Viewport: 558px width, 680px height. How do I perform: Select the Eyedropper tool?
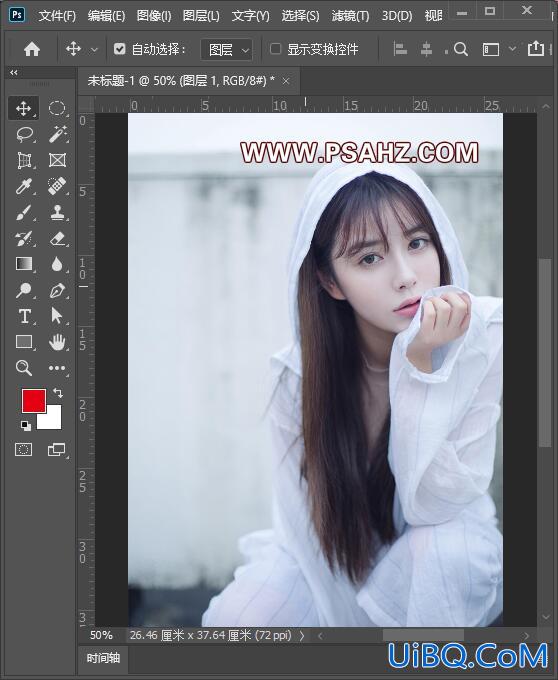24,186
